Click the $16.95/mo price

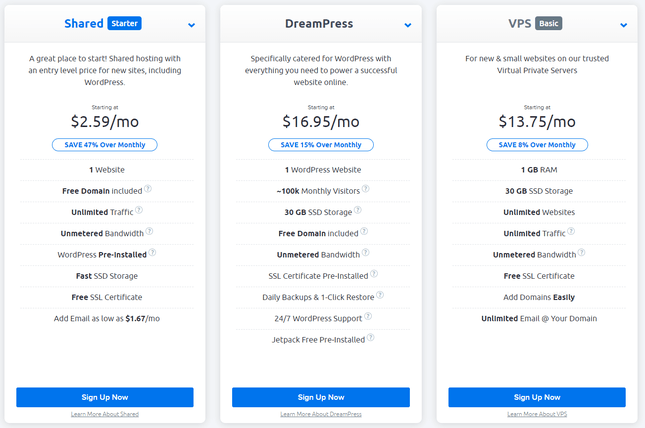pos(321,122)
